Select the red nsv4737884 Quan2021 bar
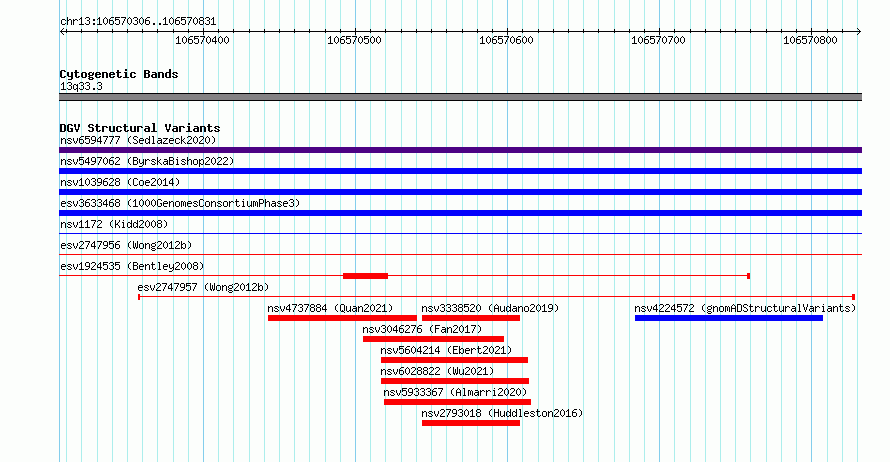 coord(342,318)
